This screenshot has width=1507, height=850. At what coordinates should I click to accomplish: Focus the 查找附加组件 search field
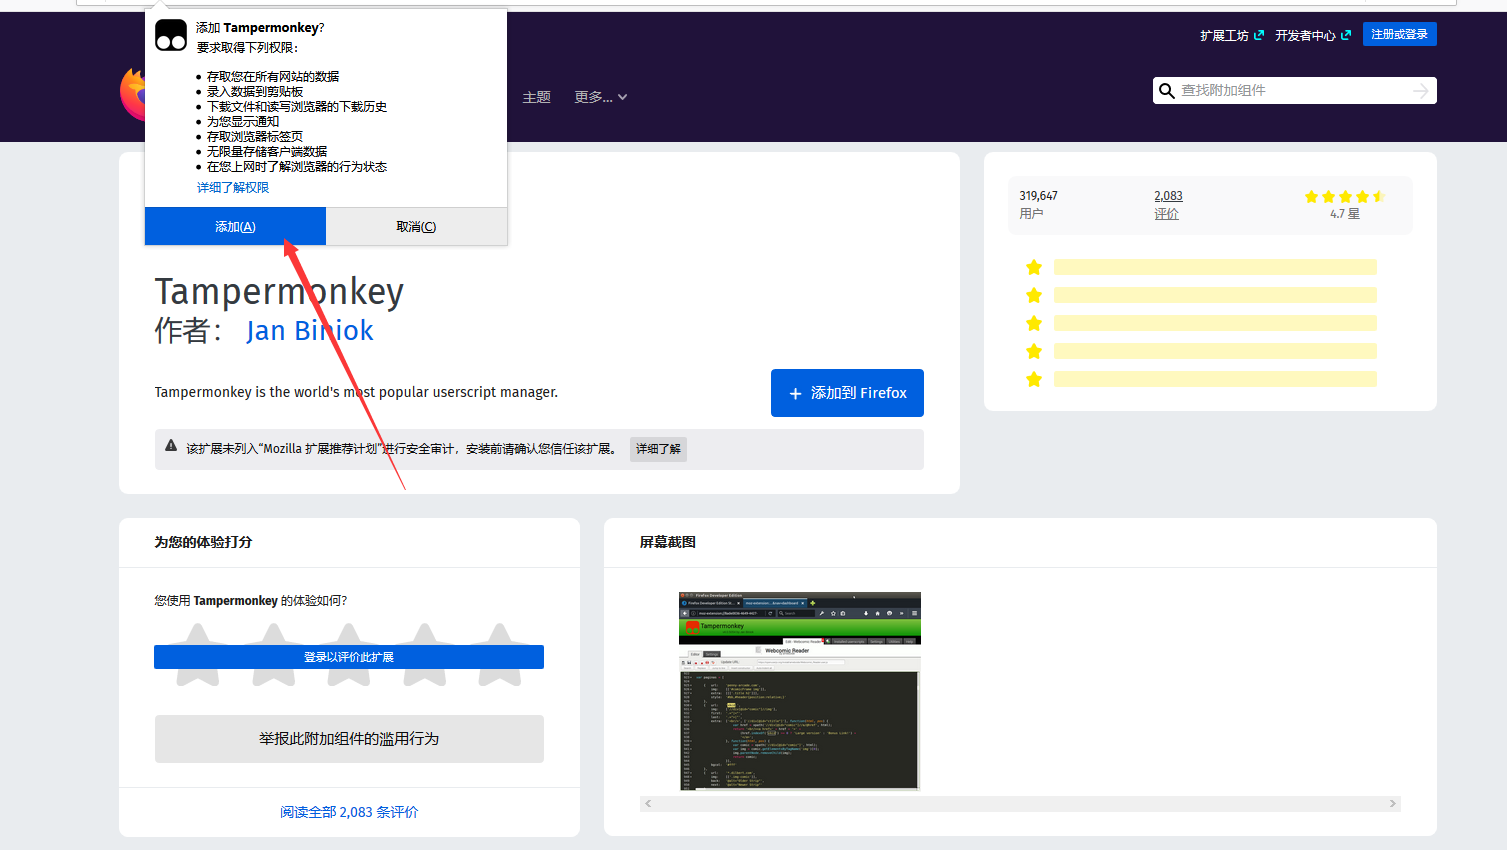(x=1294, y=91)
